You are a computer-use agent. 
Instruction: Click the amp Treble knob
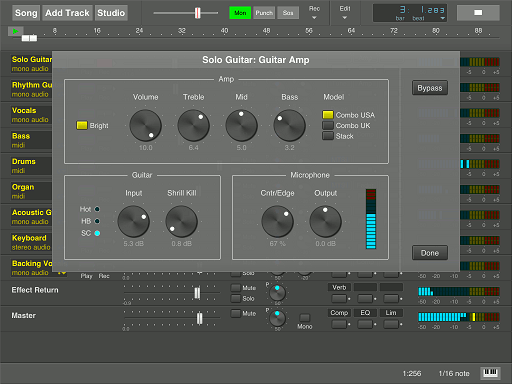(193, 126)
